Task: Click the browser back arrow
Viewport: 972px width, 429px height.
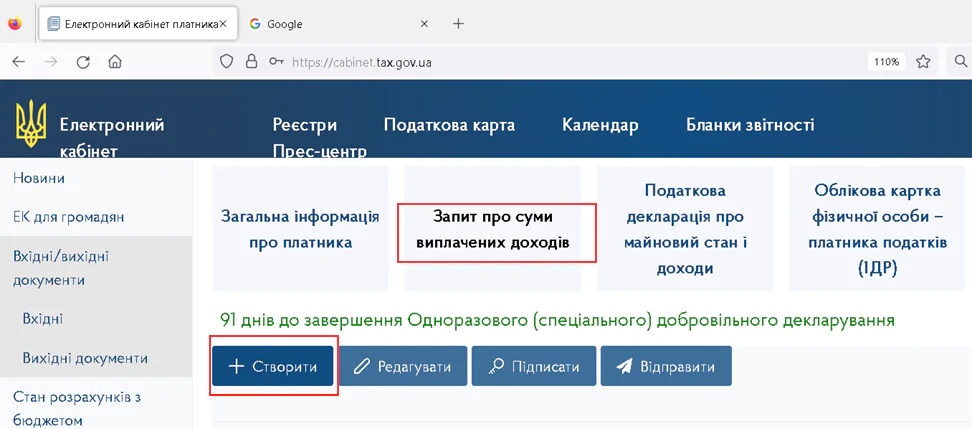Action: 18,62
